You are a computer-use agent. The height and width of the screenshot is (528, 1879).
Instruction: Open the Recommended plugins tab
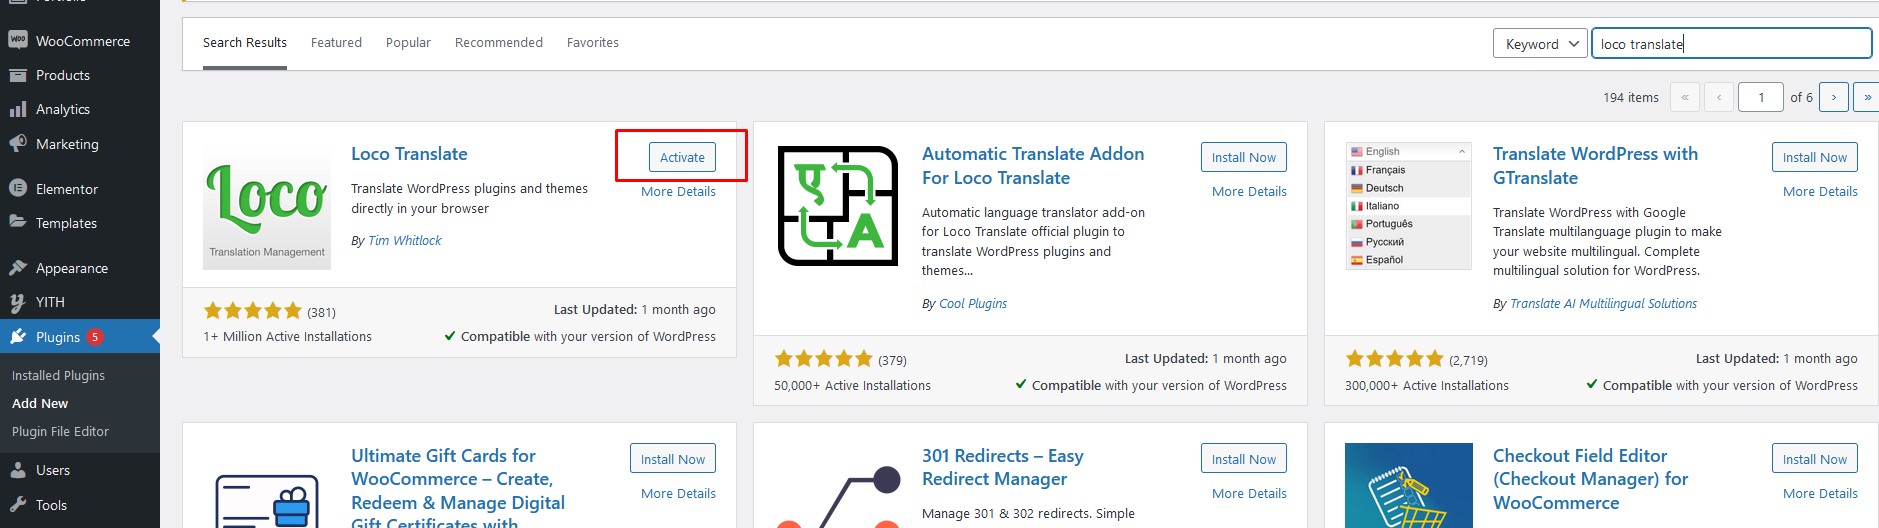[499, 42]
